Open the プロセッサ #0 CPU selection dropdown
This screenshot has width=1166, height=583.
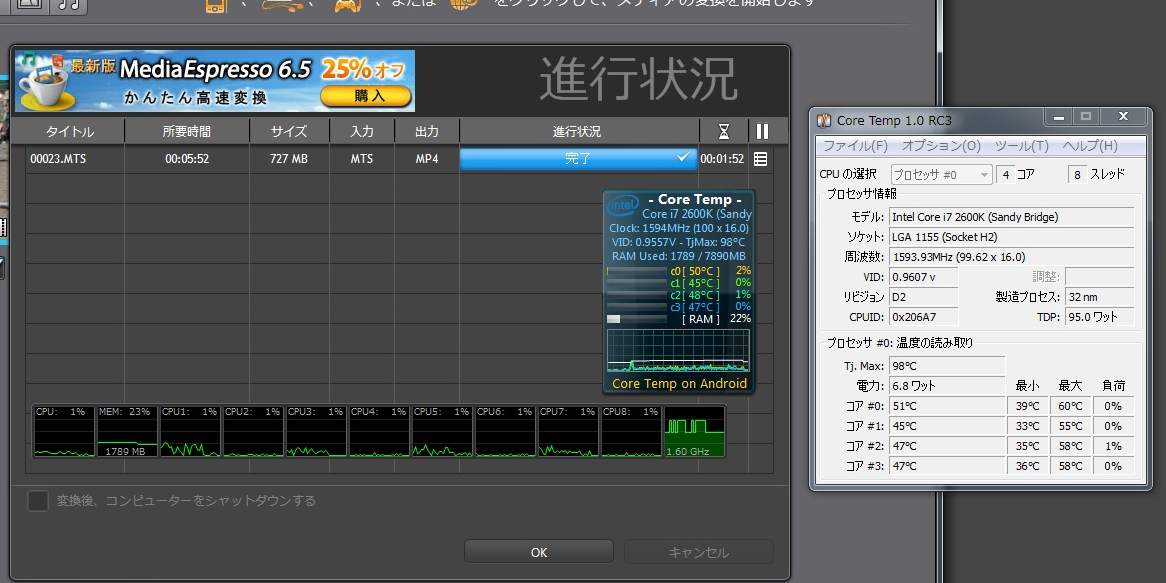940,174
